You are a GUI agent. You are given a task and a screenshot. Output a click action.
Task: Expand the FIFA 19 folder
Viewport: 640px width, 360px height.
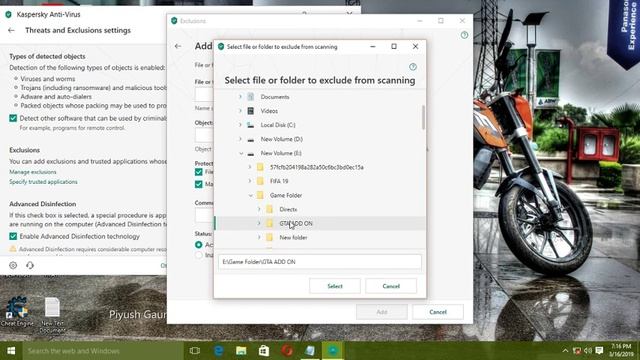(250, 181)
